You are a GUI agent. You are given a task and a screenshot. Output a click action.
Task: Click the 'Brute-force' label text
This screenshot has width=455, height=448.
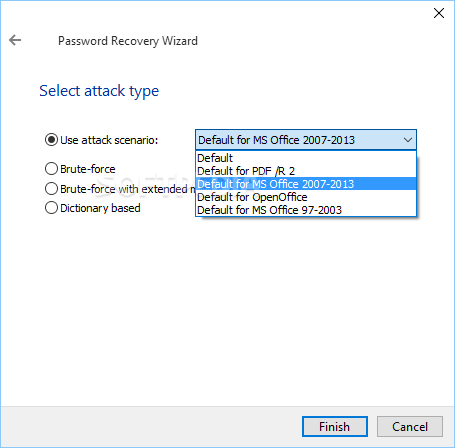coord(88,169)
